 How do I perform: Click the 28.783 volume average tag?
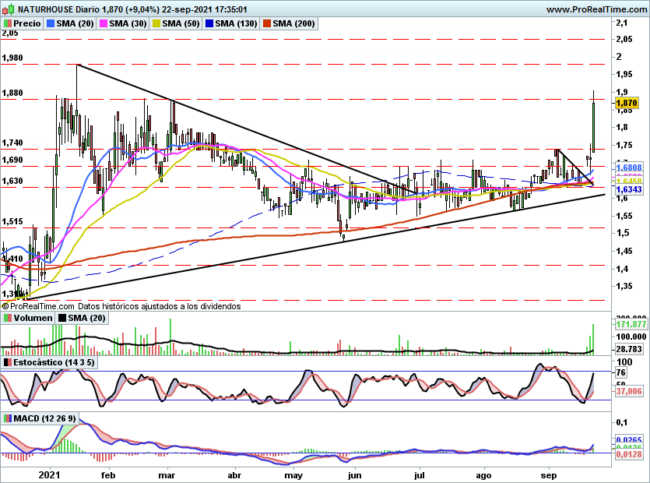click(629, 349)
